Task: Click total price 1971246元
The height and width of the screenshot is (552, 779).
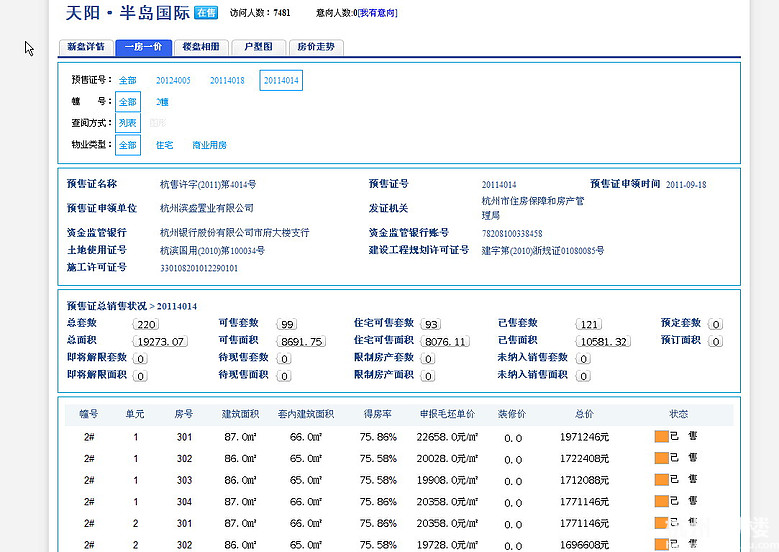Action: tap(584, 437)
